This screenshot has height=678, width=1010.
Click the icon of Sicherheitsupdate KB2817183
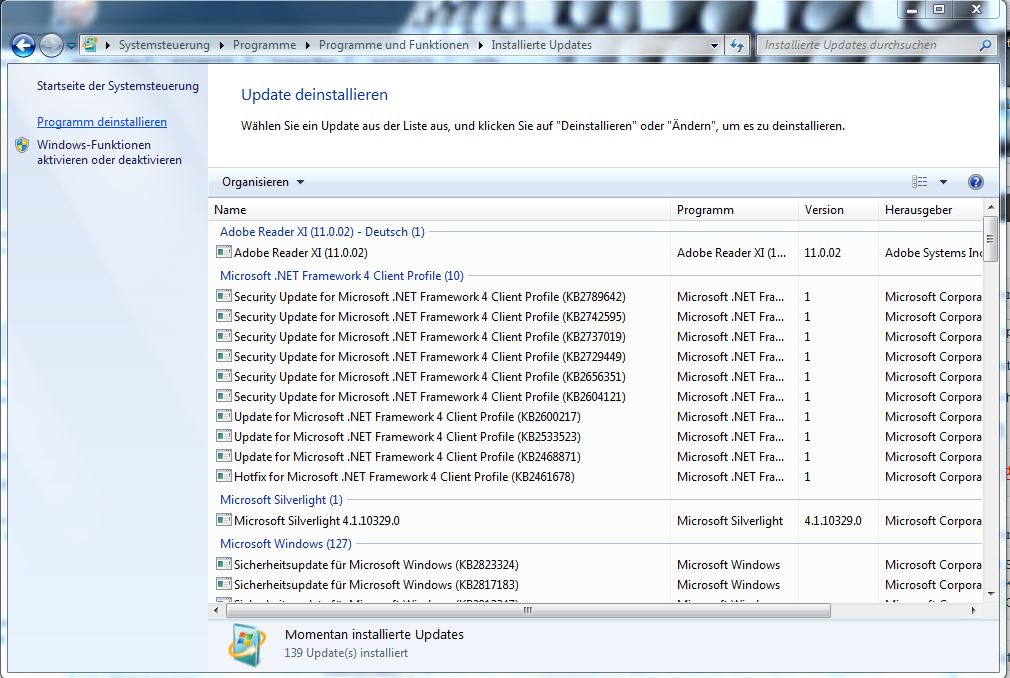pos(224,584)
